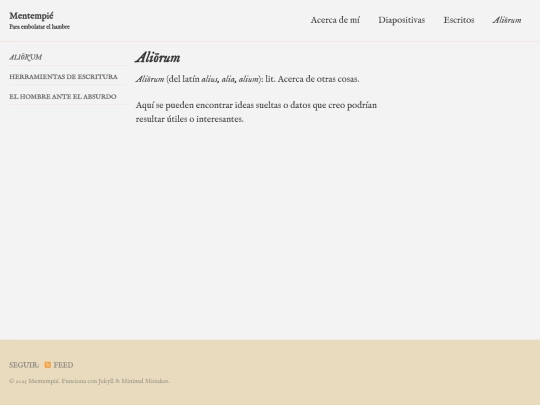
Task: Visit the Jekyll link in the footer
Action: (106, 381)
